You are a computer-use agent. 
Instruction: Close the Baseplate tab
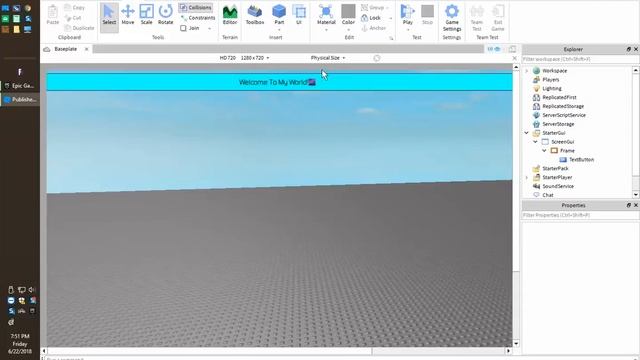pyautogui.click(x=87, y=49)
